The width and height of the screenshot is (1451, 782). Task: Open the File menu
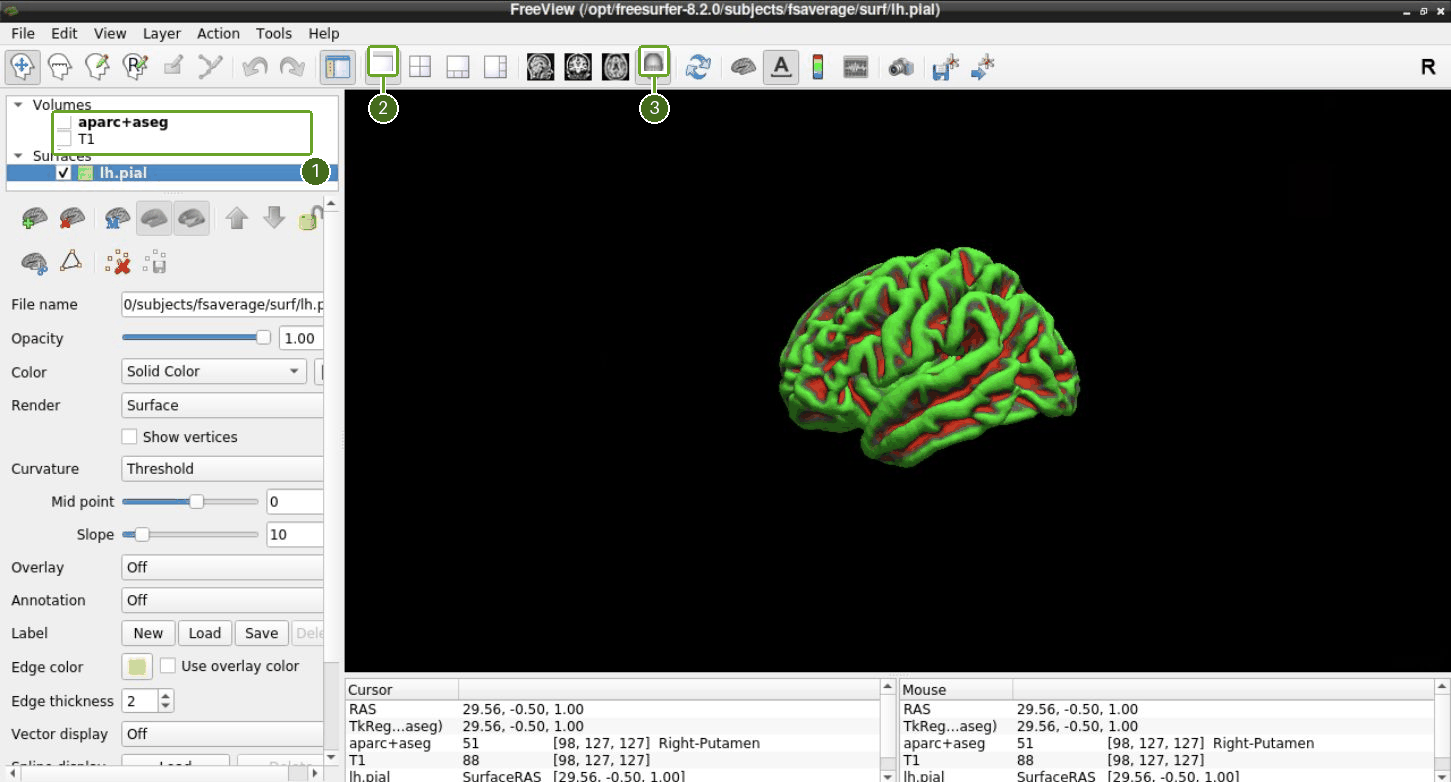pyautogui.click(x=23, y=33)
